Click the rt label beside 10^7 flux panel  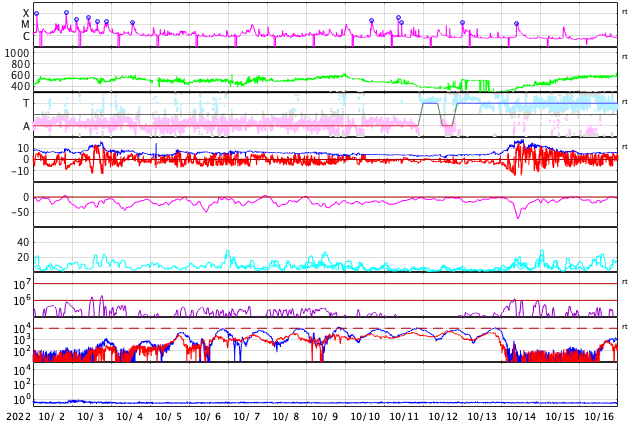(625, 282)
